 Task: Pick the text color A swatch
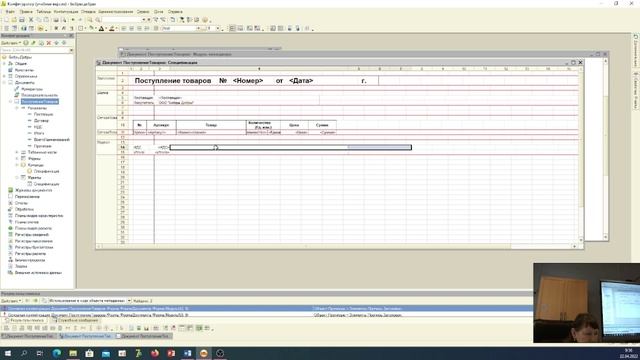point(102,29)
